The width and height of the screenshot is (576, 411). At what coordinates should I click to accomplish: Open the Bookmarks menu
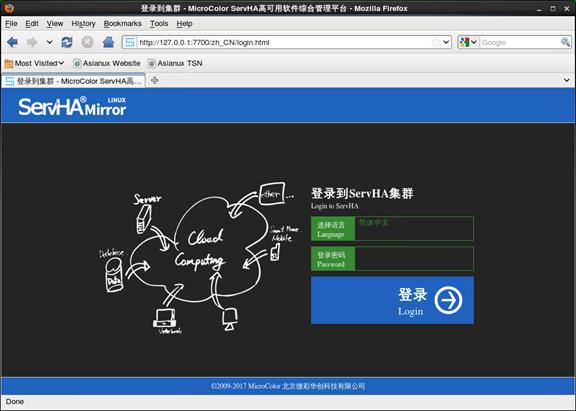[x=122, y=24]
